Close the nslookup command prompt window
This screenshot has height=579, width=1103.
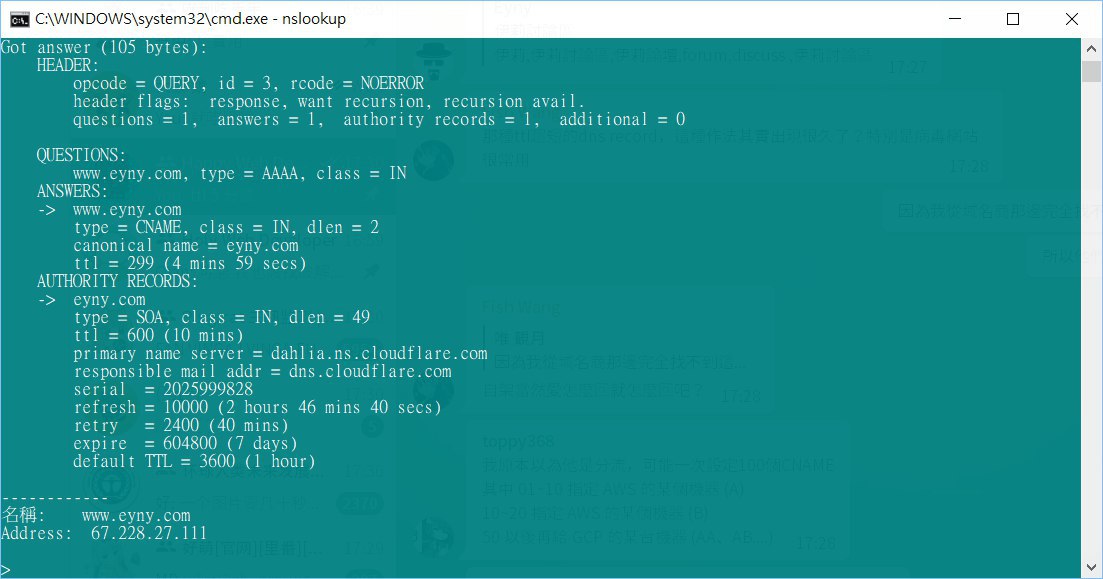point(1071,19)
